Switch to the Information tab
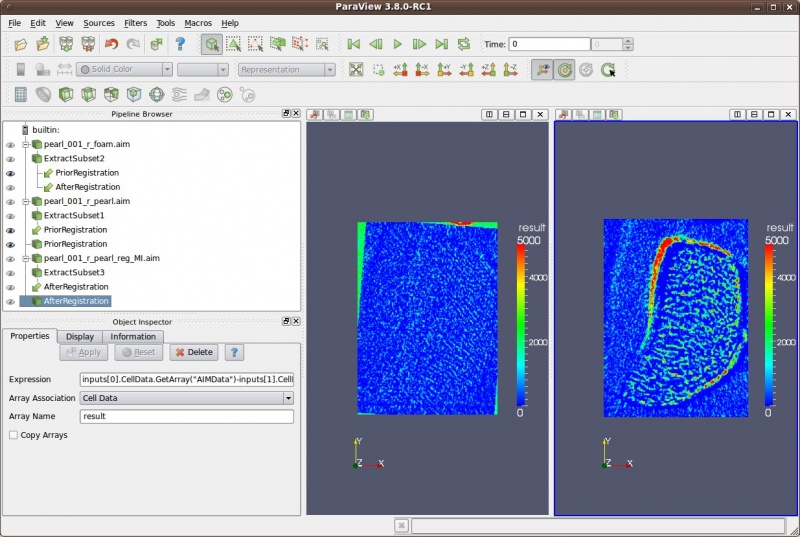Viewport: 800px width, 537px height. click(x=133, y=337)
